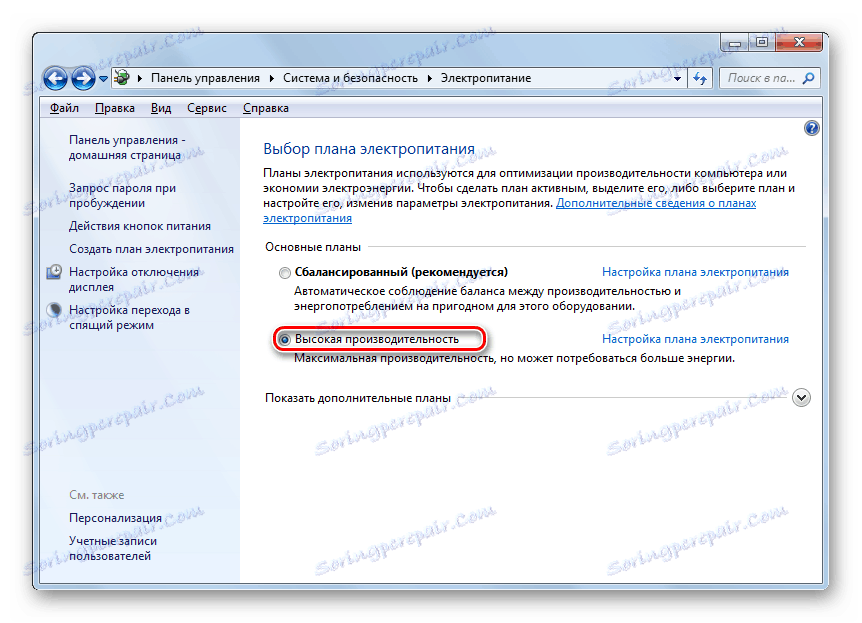862x623 pixels.
Task: Open 'Учетные записи пользователей' link
Action: pos(113,548)
